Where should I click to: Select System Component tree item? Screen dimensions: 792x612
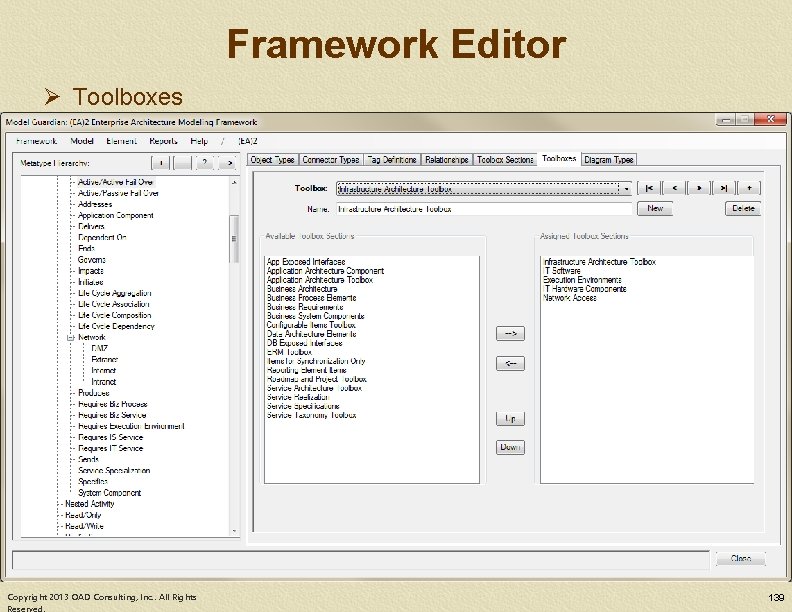pyautogui.click(x=110, y=493)
